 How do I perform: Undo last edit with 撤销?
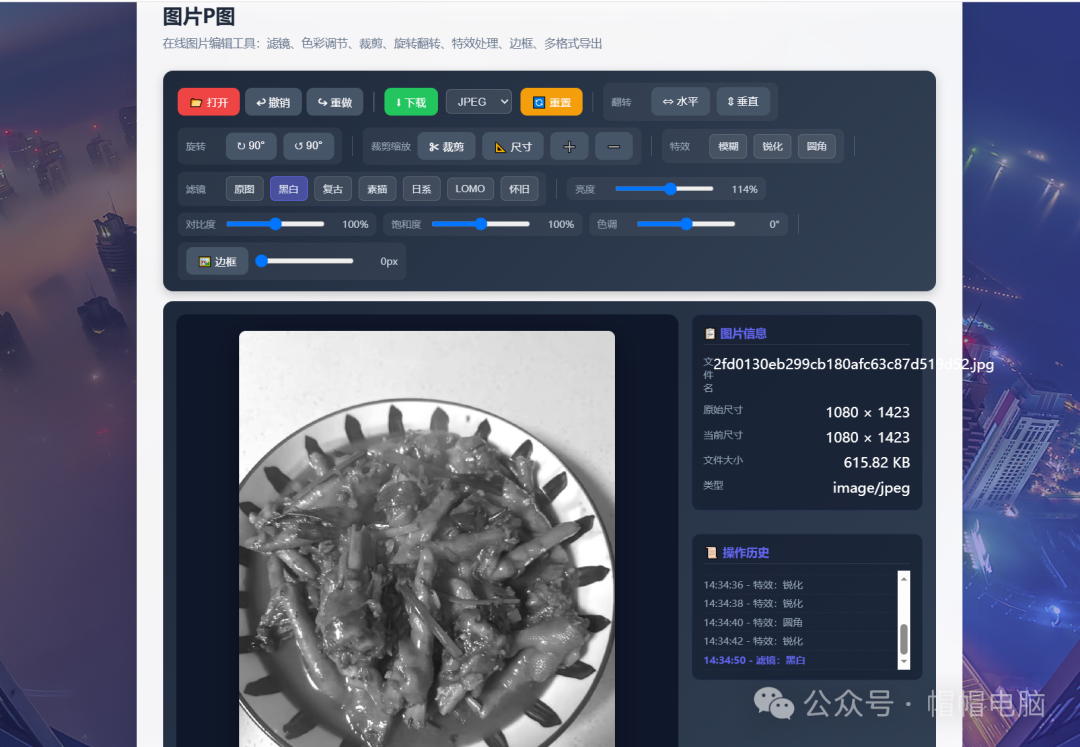273,102
